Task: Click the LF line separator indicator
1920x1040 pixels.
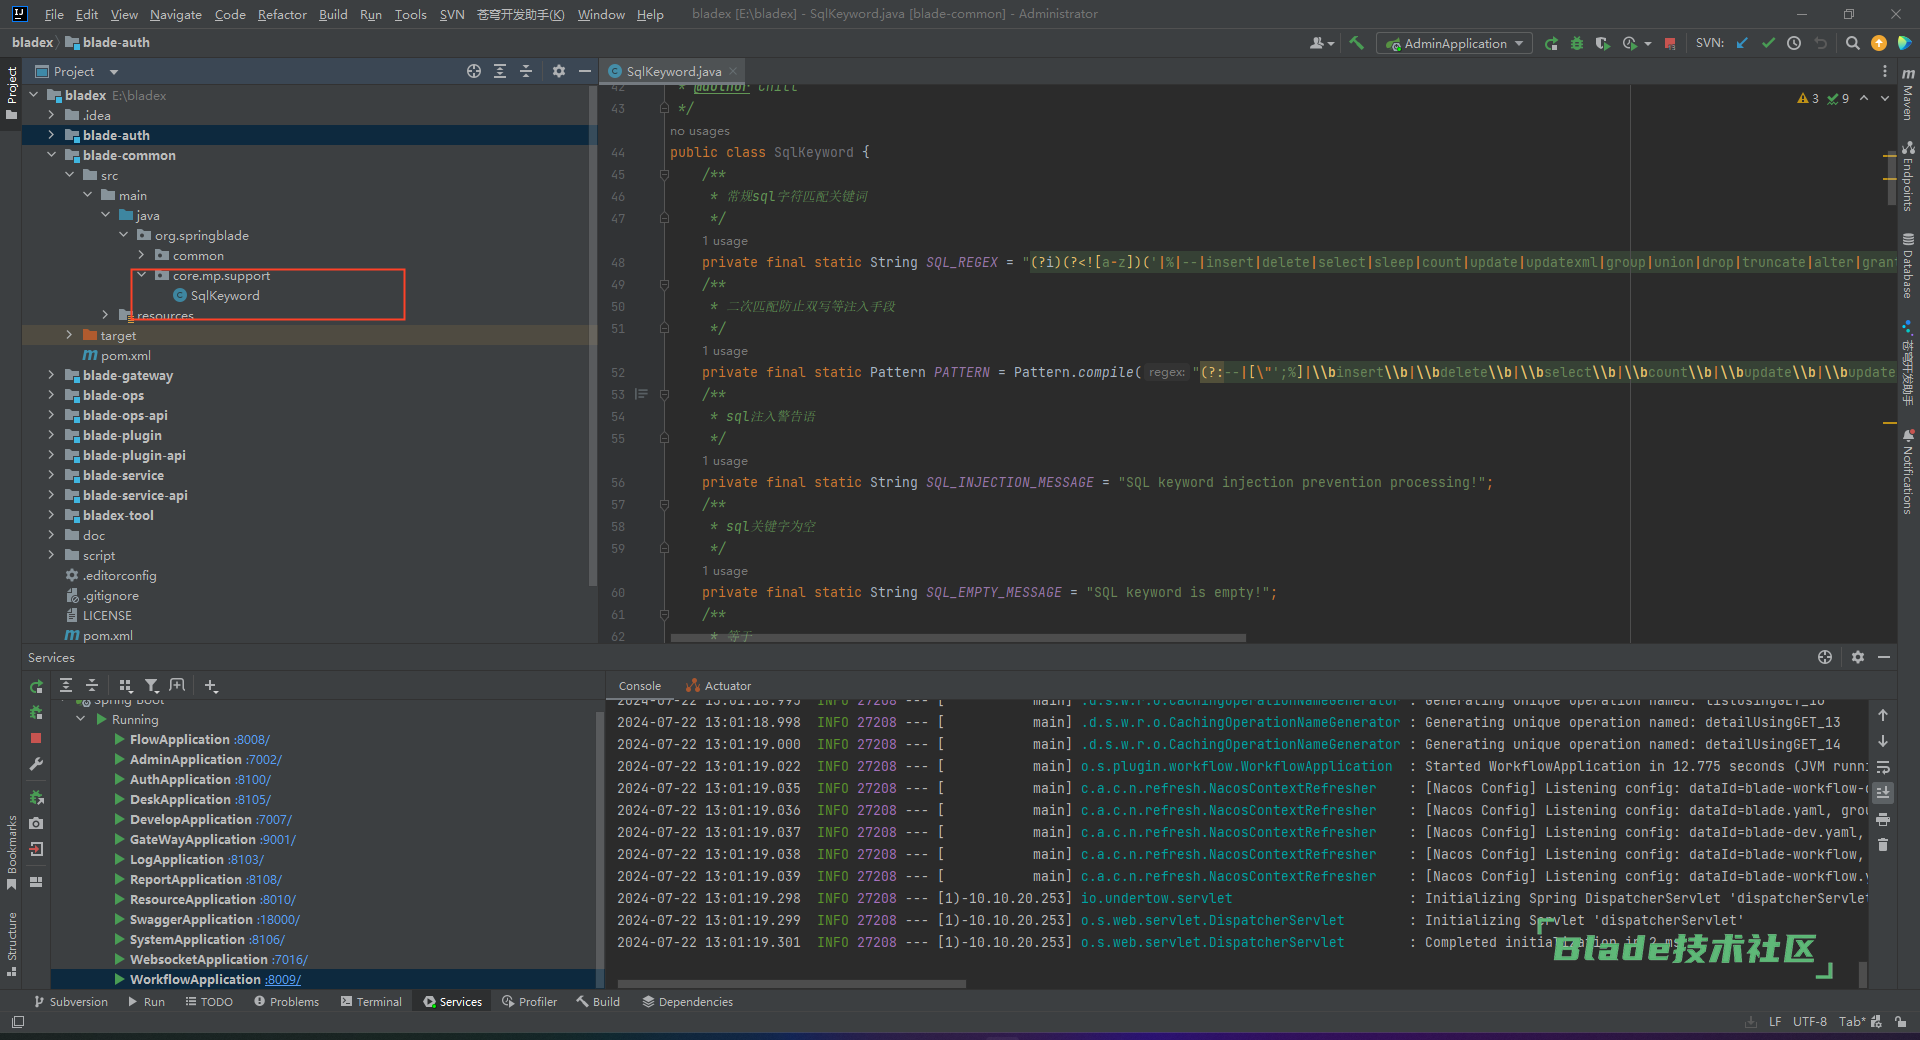Action: pyautogui.click(x=1775, y=1022)
